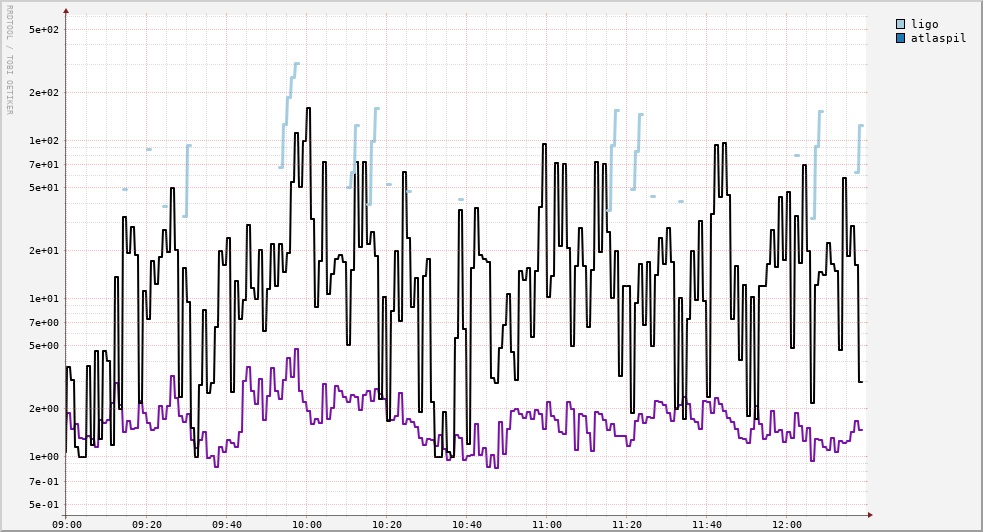Click the 5e+02 y-axis label
The height and width of the screenshot is (532, 983).
43,29
